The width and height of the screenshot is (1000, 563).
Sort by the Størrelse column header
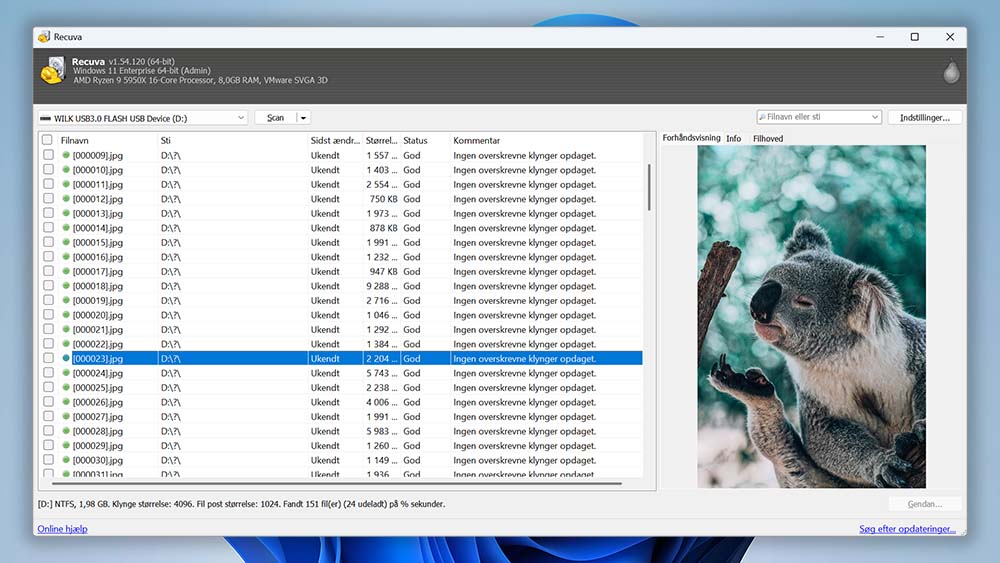[x=381, y=140]
